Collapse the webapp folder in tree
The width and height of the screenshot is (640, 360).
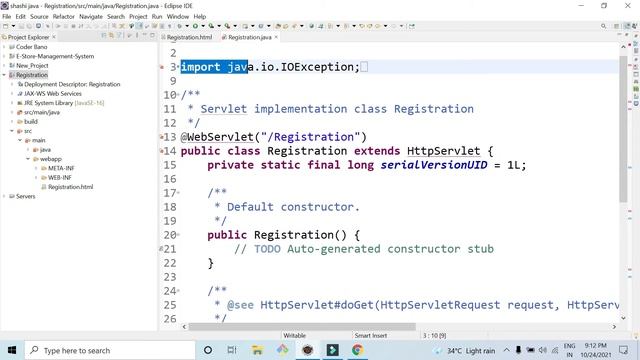28,159
